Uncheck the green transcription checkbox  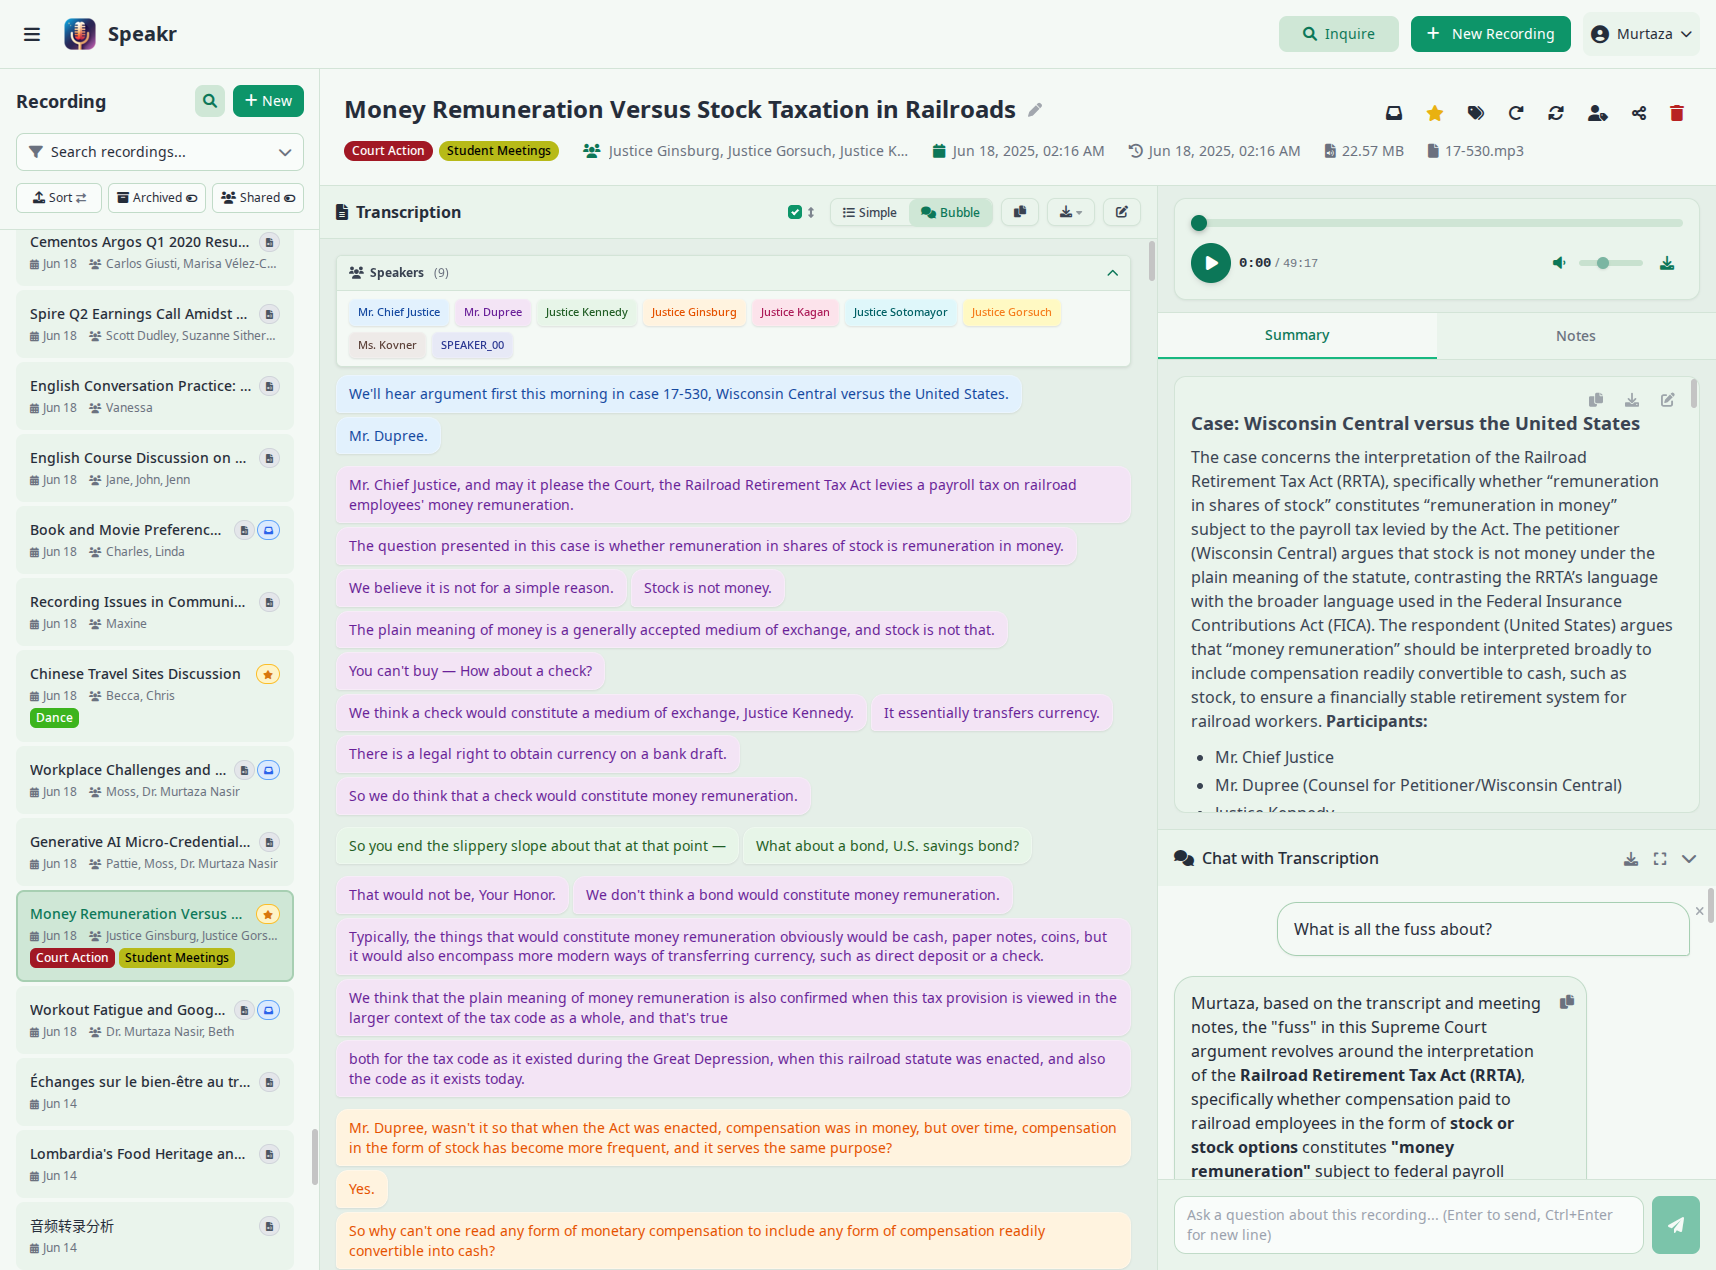(794, 212)
